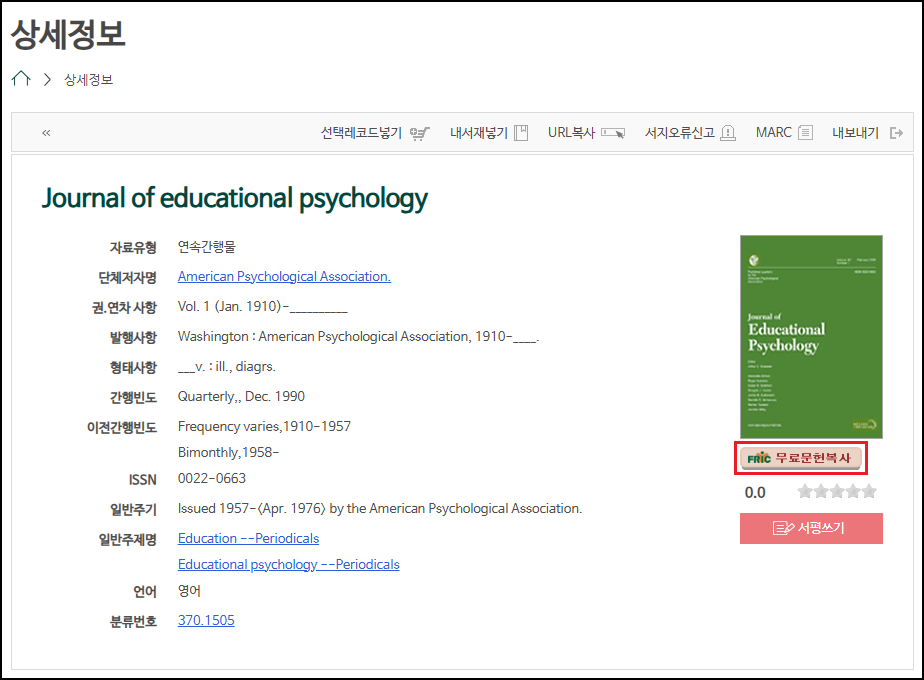Viewport: 924px width, 680px height.
Task: Click 내보내기 text label
Action: coord(855,133)
